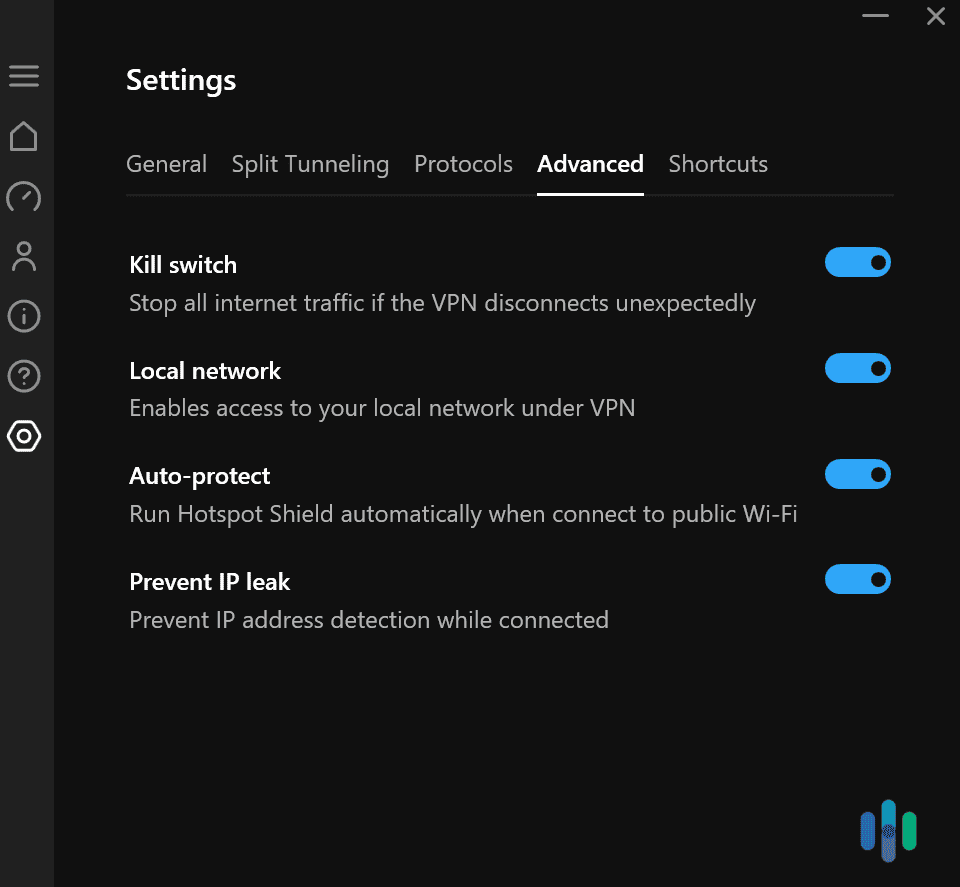960x887 pixels.
Task: Select the Protocols tab
Action: pos(463,164)
